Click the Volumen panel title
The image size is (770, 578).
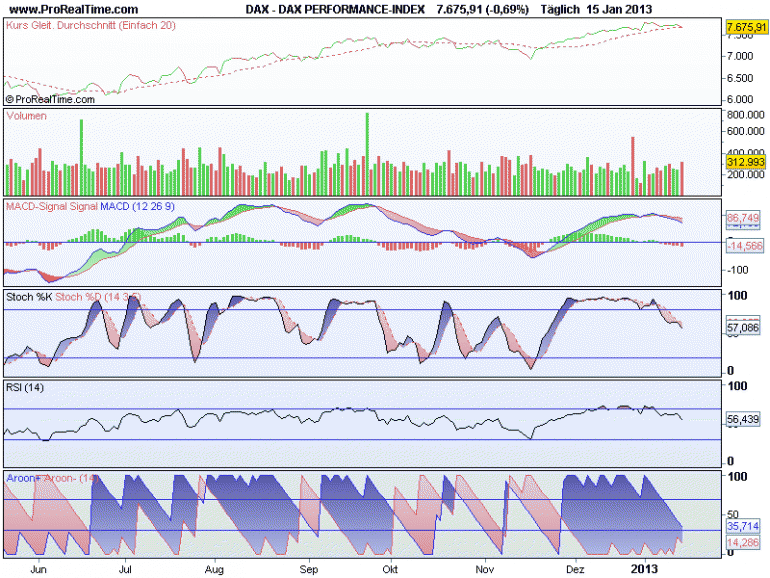click(x=27, y=116)
